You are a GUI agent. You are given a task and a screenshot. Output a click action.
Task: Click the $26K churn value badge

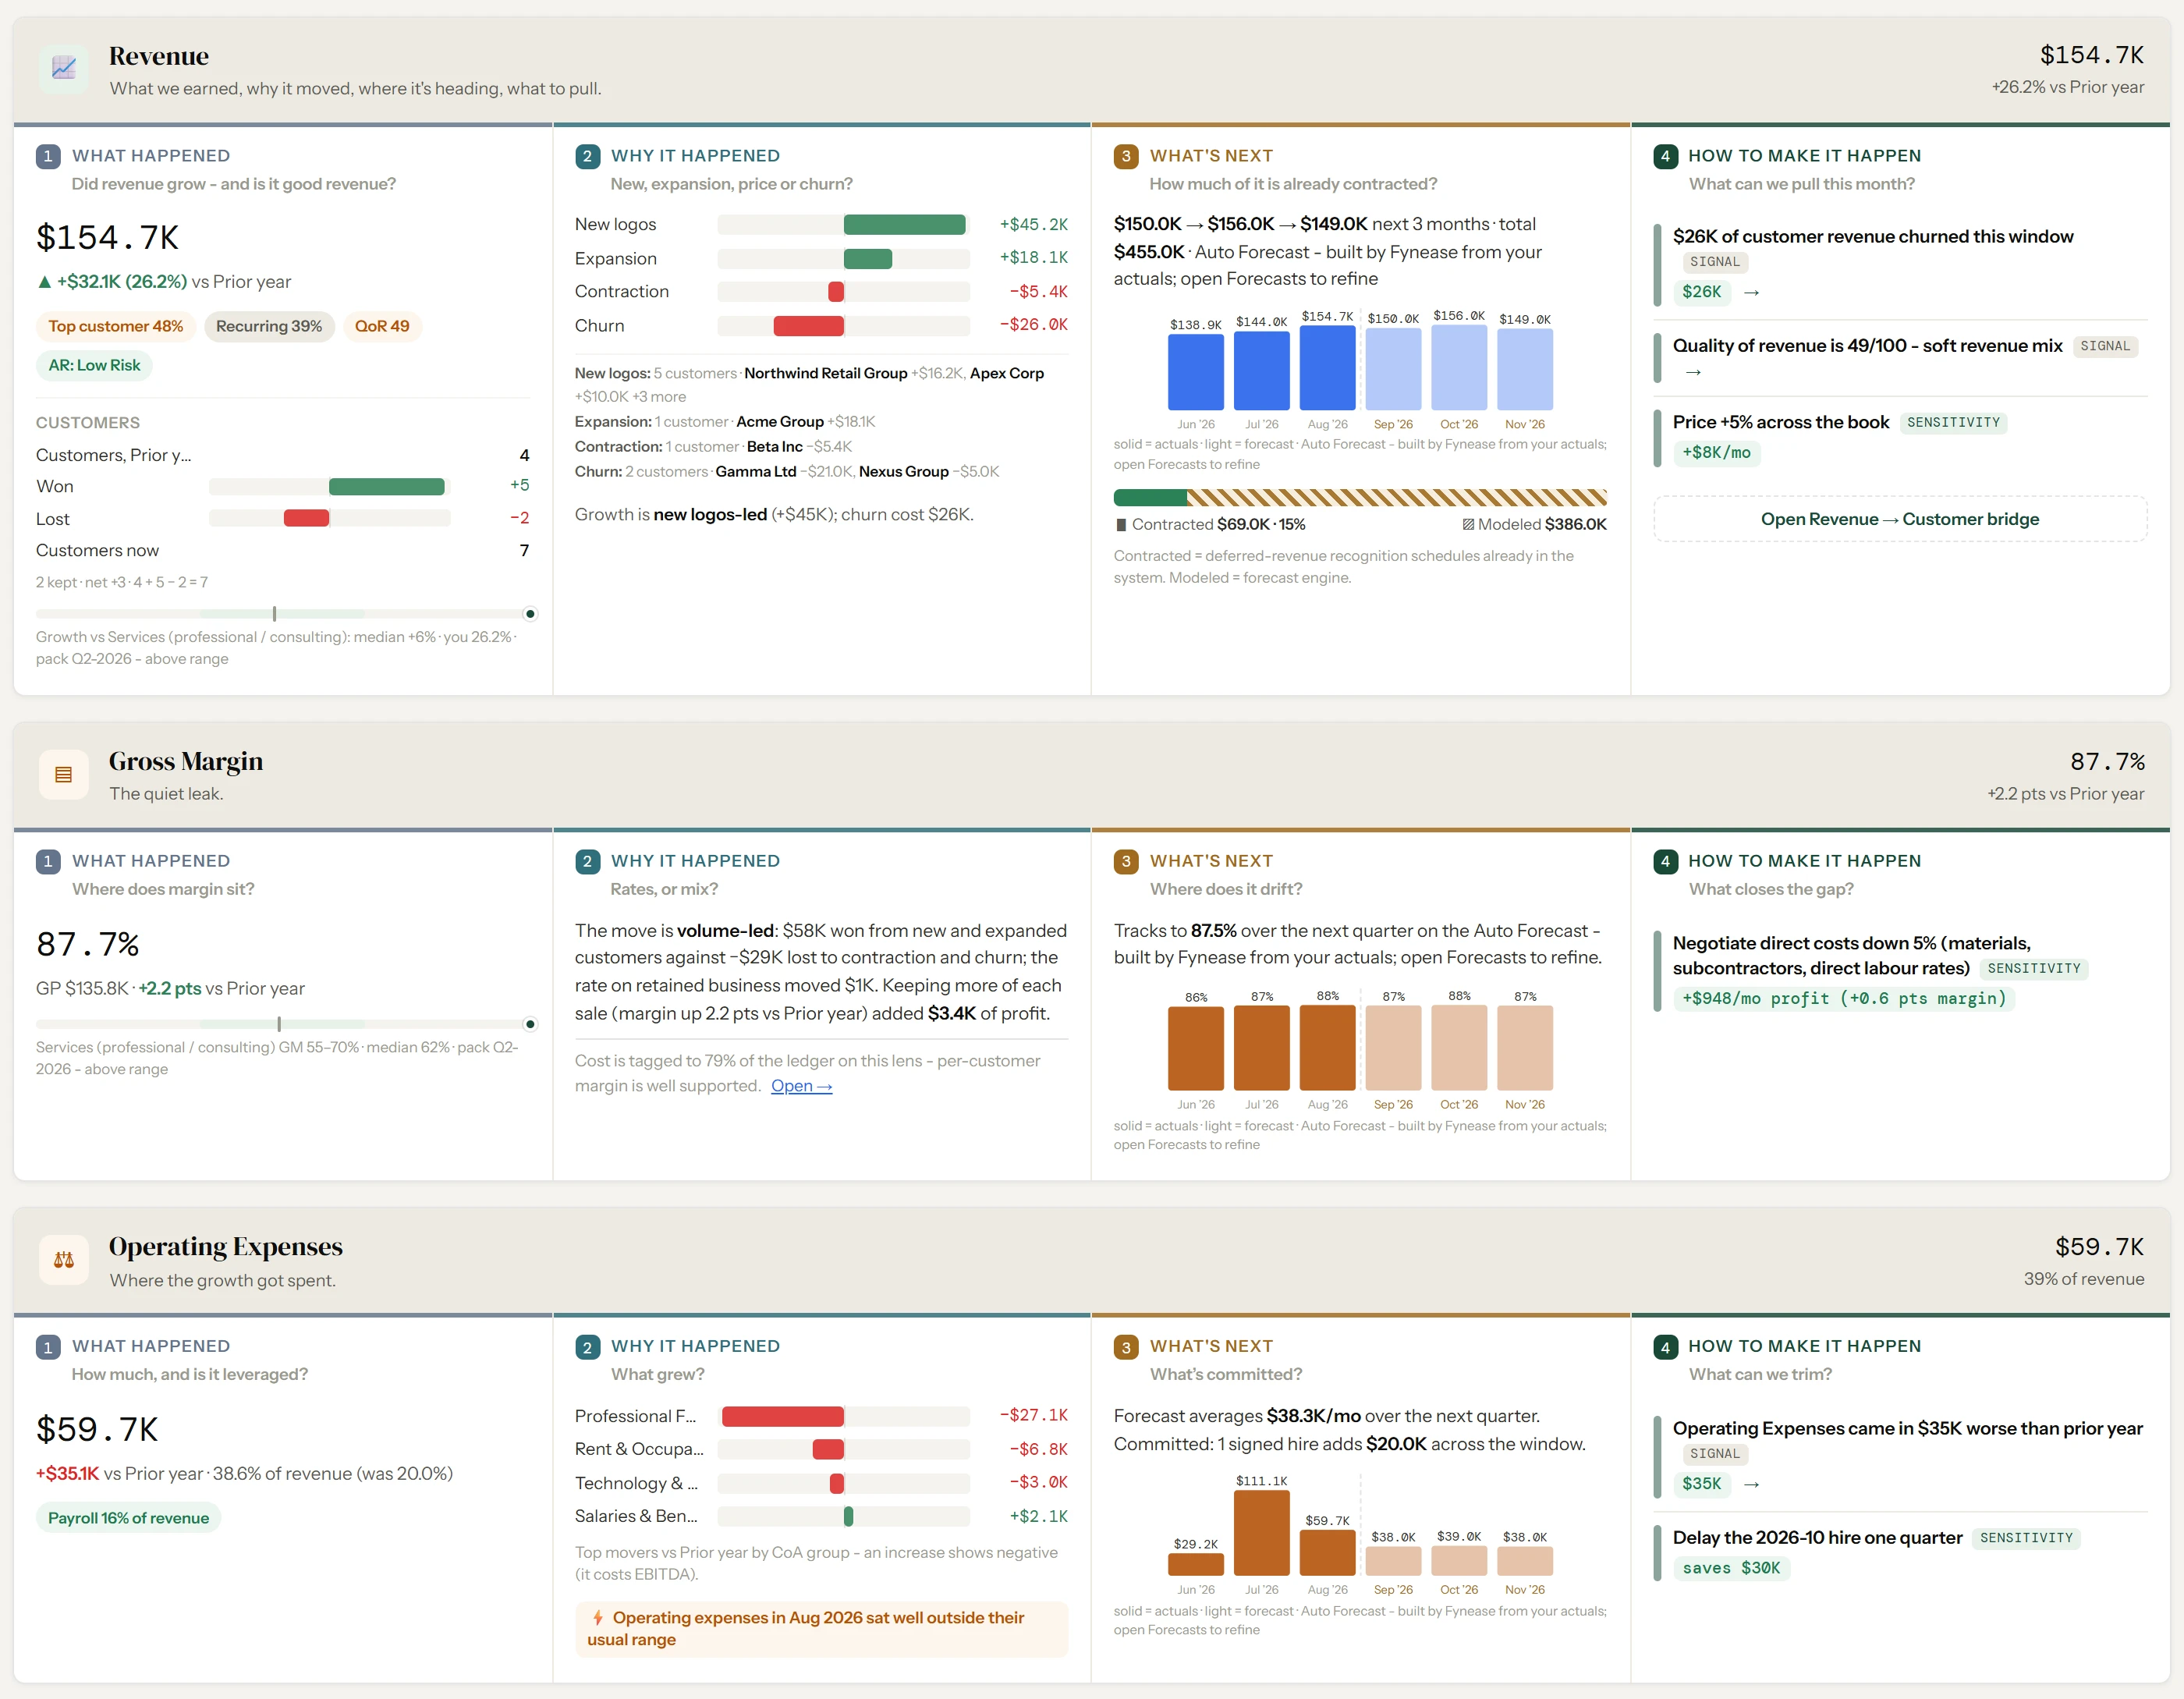coord(1701,292)
